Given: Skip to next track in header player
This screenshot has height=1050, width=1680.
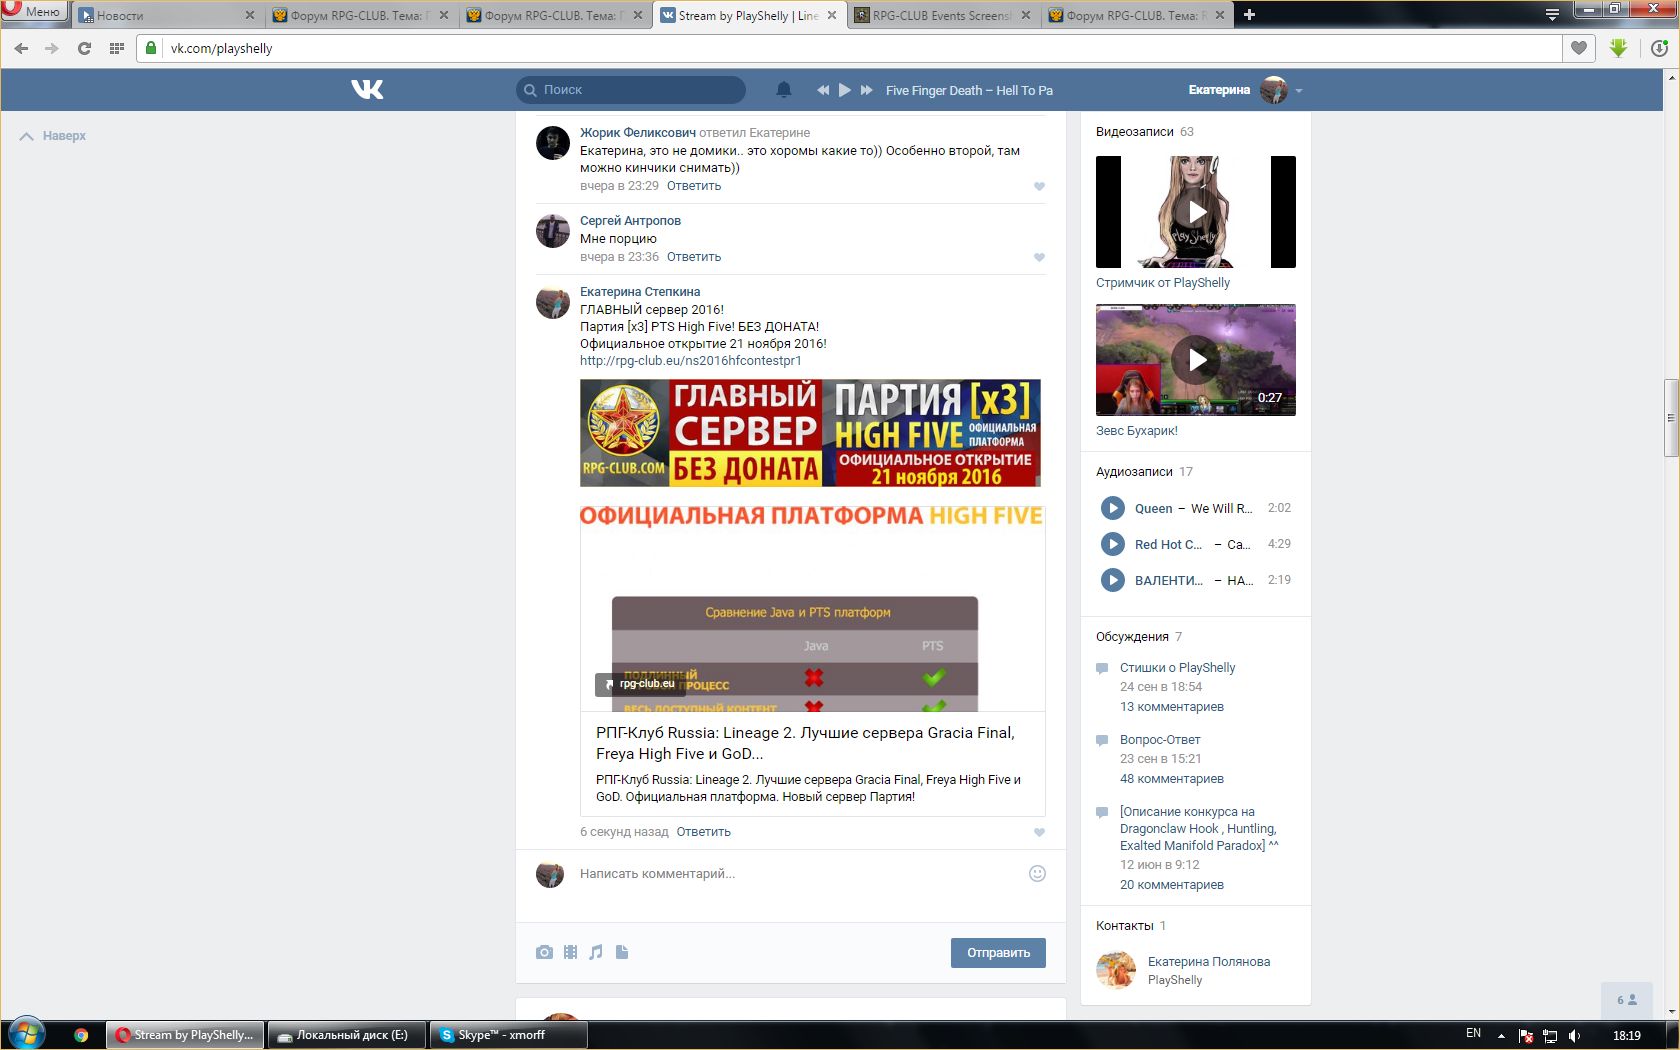Looking at the screenshot, I should click(867, 90).
